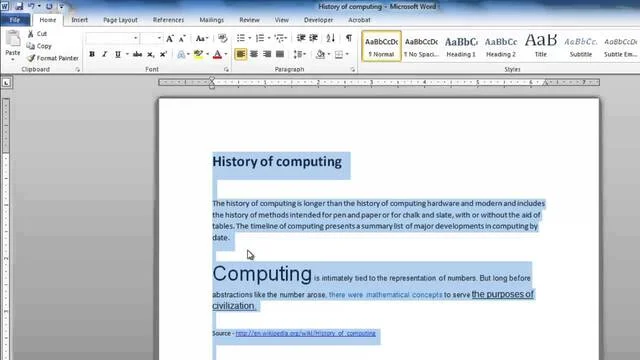Apply subscript formatting
Image resolution: width=640 pixels, height=360 pixels.
[151, 54]
